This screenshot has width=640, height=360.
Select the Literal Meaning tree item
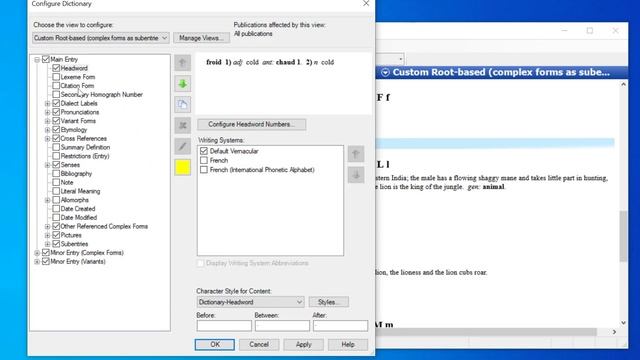pyautogui.click(x=80, y=191)
